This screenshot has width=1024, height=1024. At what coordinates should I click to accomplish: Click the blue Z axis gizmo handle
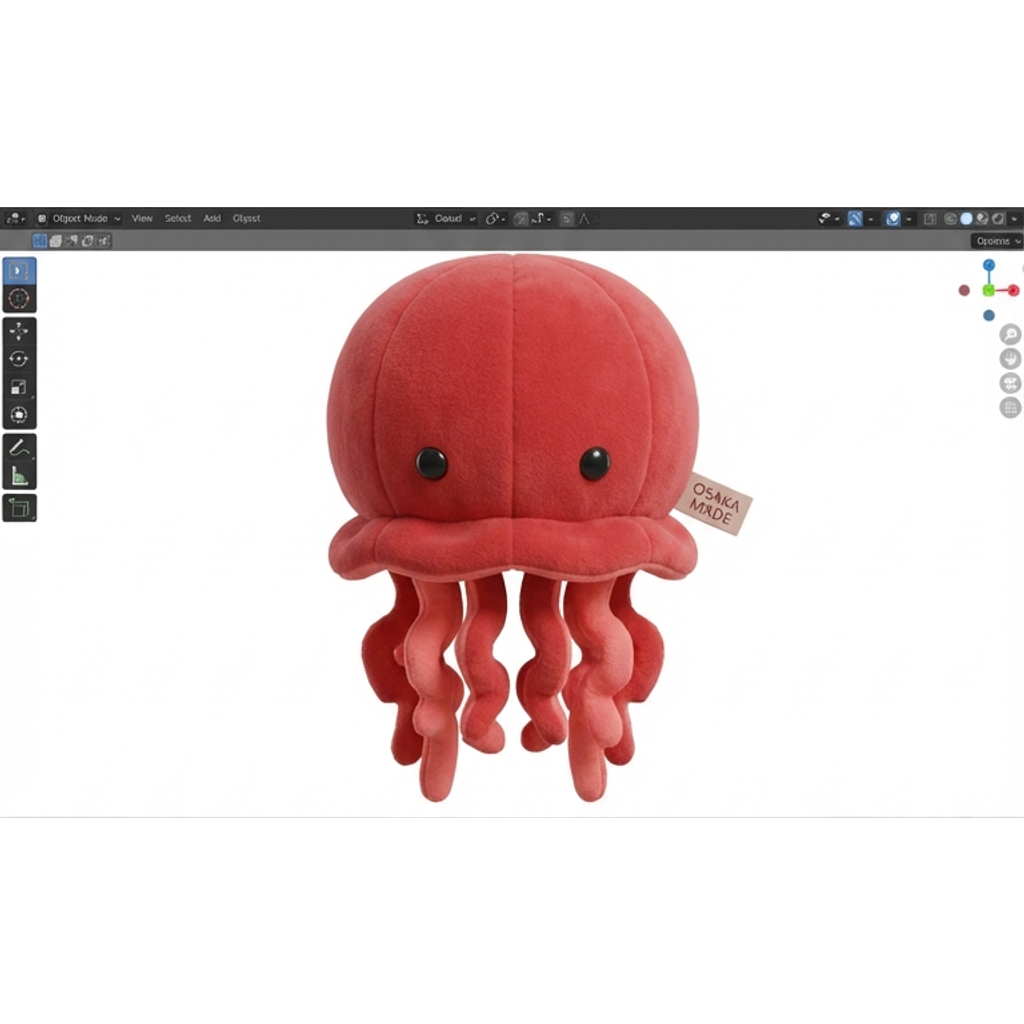point(989,265)
